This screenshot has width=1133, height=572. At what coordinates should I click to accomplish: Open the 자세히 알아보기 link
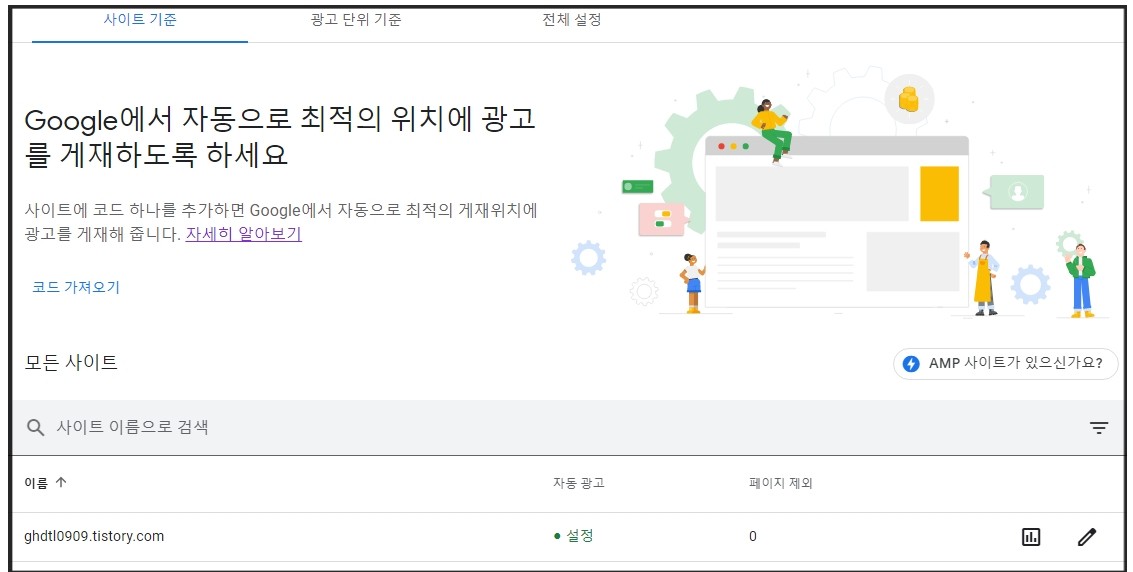pos(244,234)
